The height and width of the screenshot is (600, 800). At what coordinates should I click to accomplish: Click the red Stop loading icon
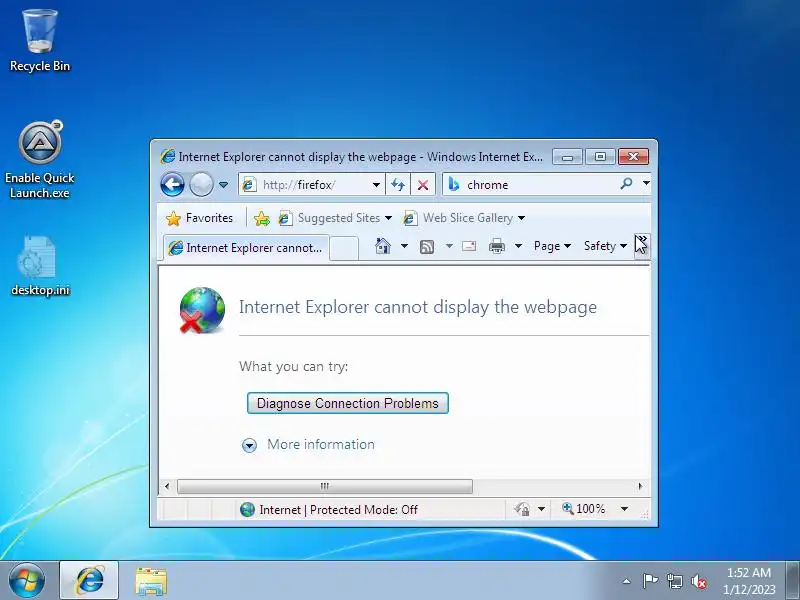[x=422, y=185]
